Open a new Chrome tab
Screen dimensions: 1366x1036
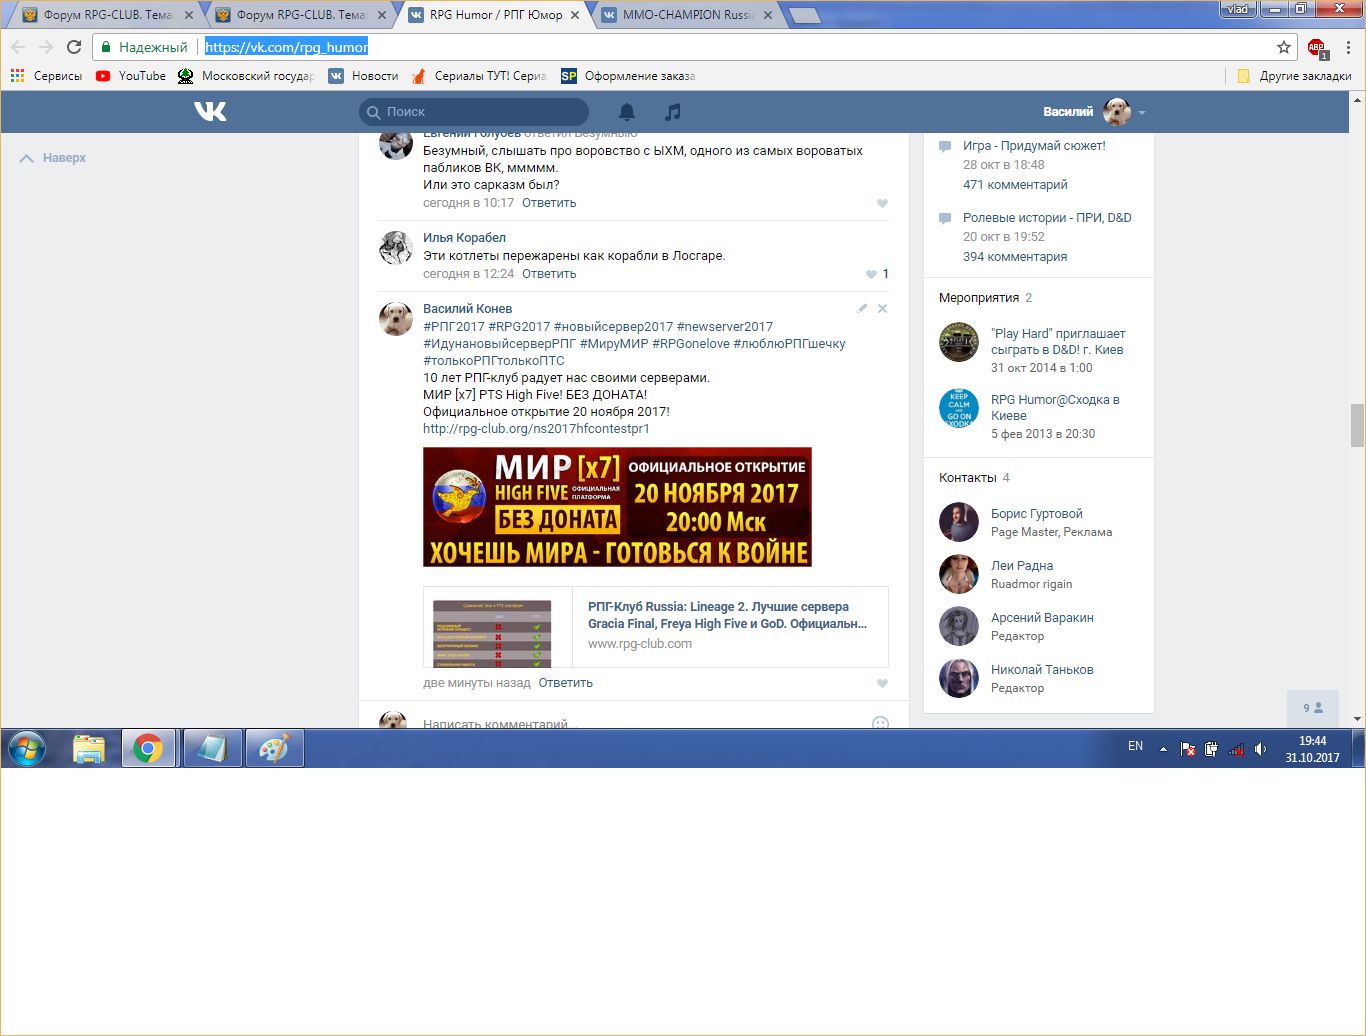[804, 16]
